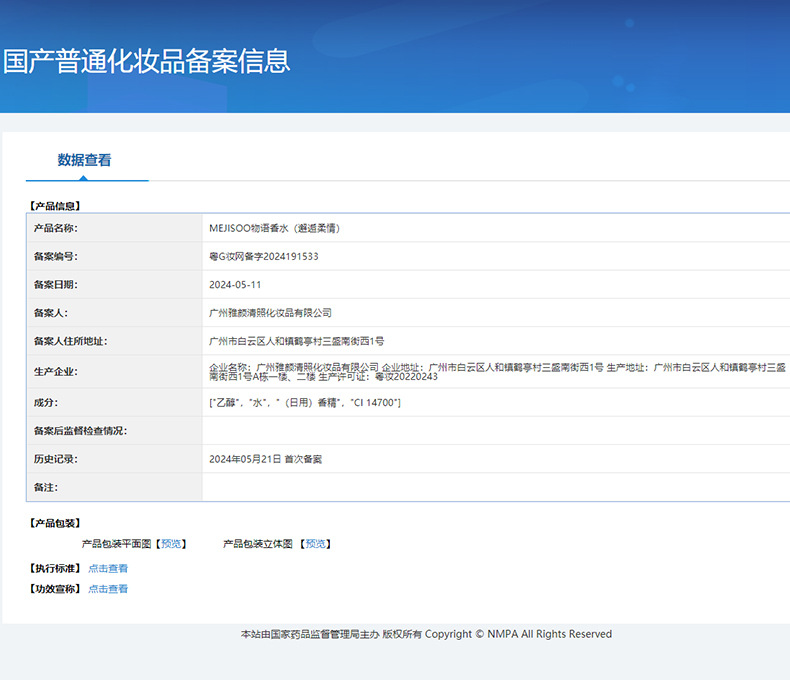Select the product name MEJISOO物语香水 value
Screen dimensions: 790x680
275,228
